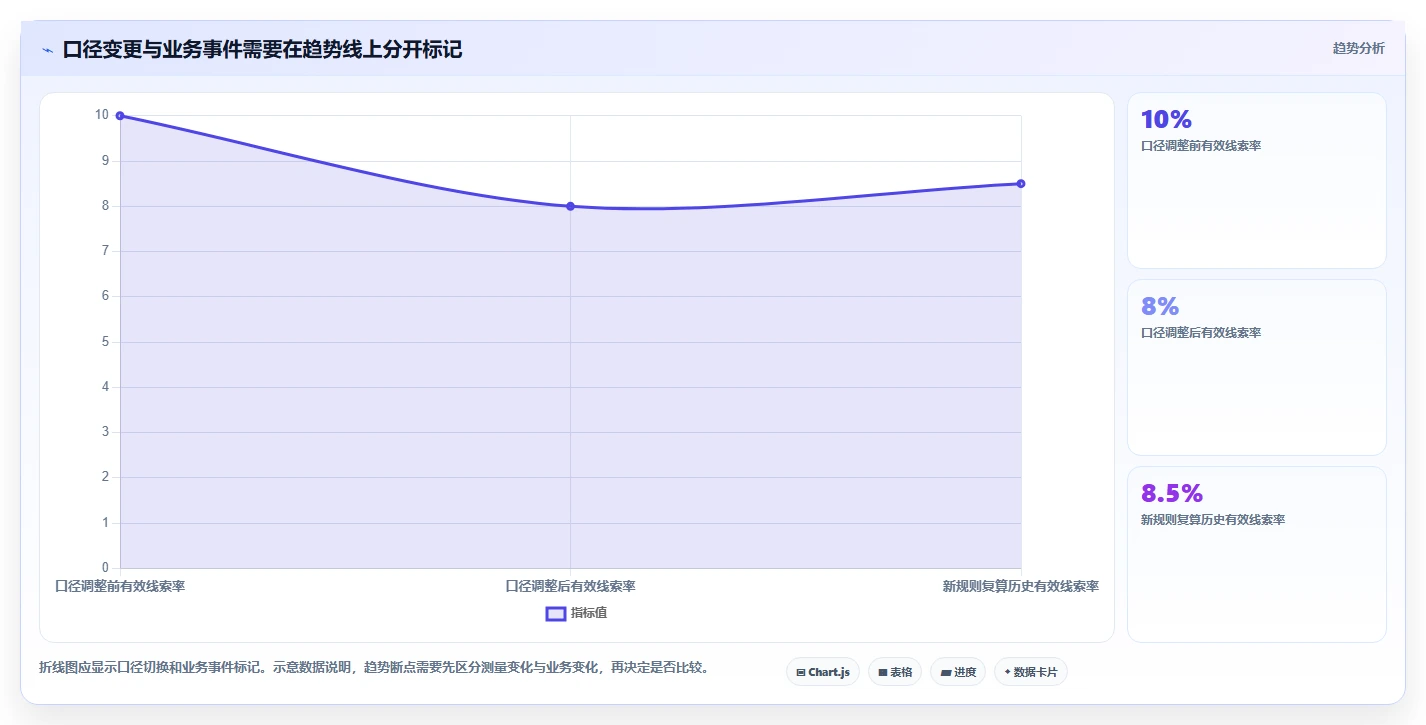Click the data point at value 8.5
This screenshot has height=725, width=1426.
click(x=1021, y=183)
